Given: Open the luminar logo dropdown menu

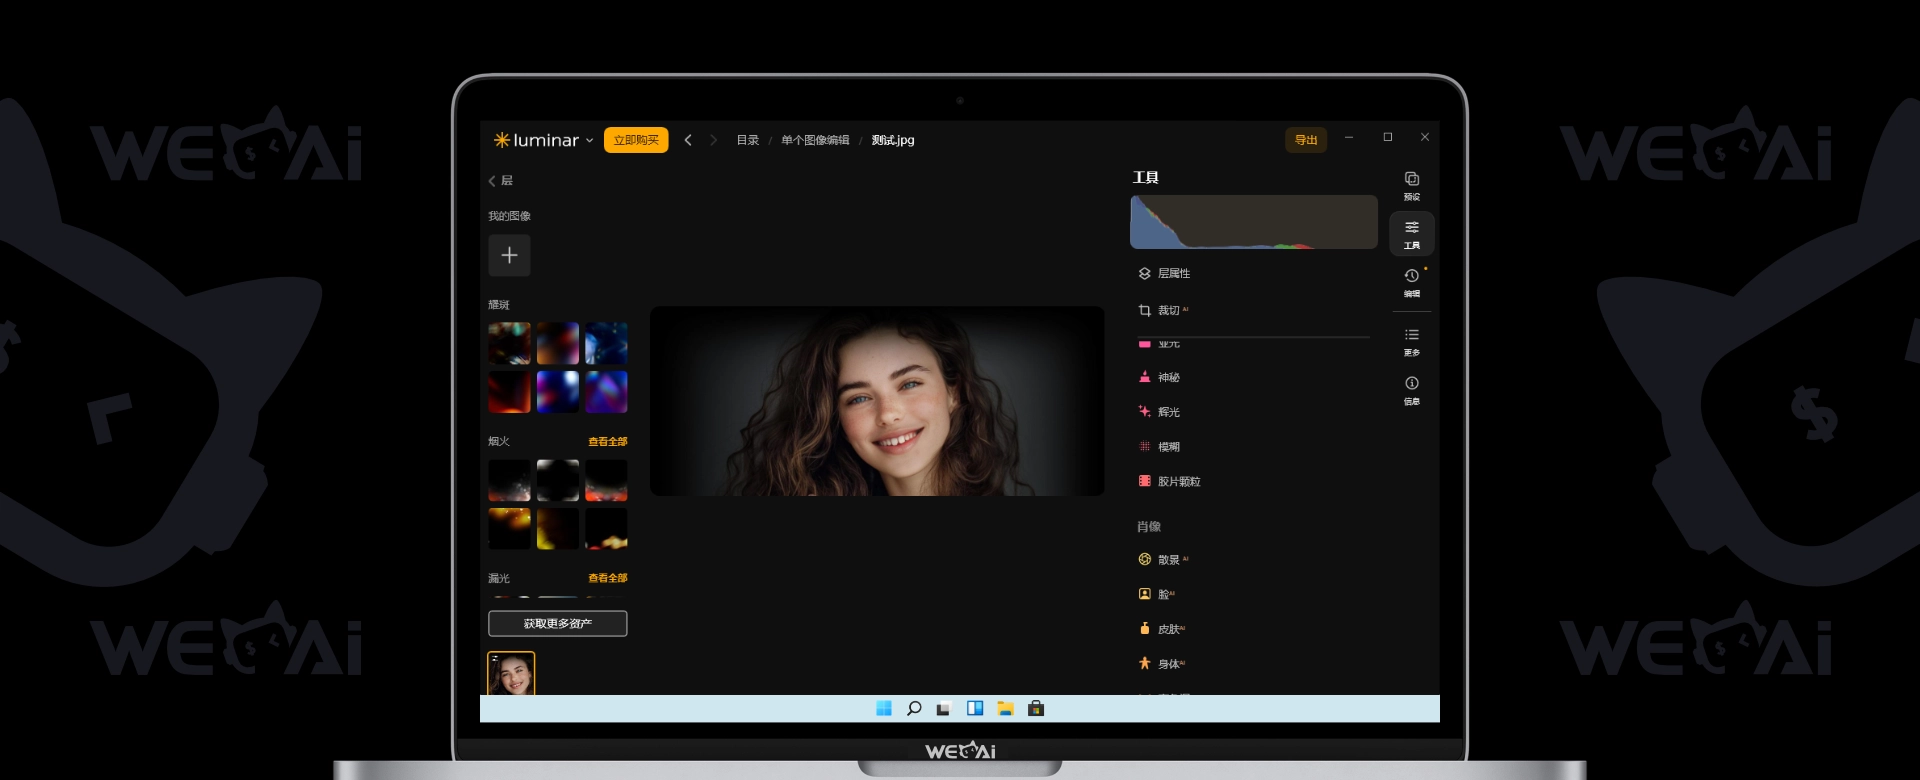Looking at the screenshot, I should pyautogui.click(x=543, y=140).
